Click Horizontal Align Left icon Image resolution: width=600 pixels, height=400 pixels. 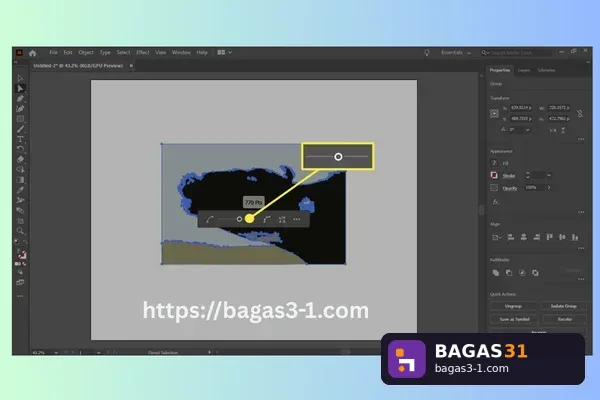tap(511, 237)
